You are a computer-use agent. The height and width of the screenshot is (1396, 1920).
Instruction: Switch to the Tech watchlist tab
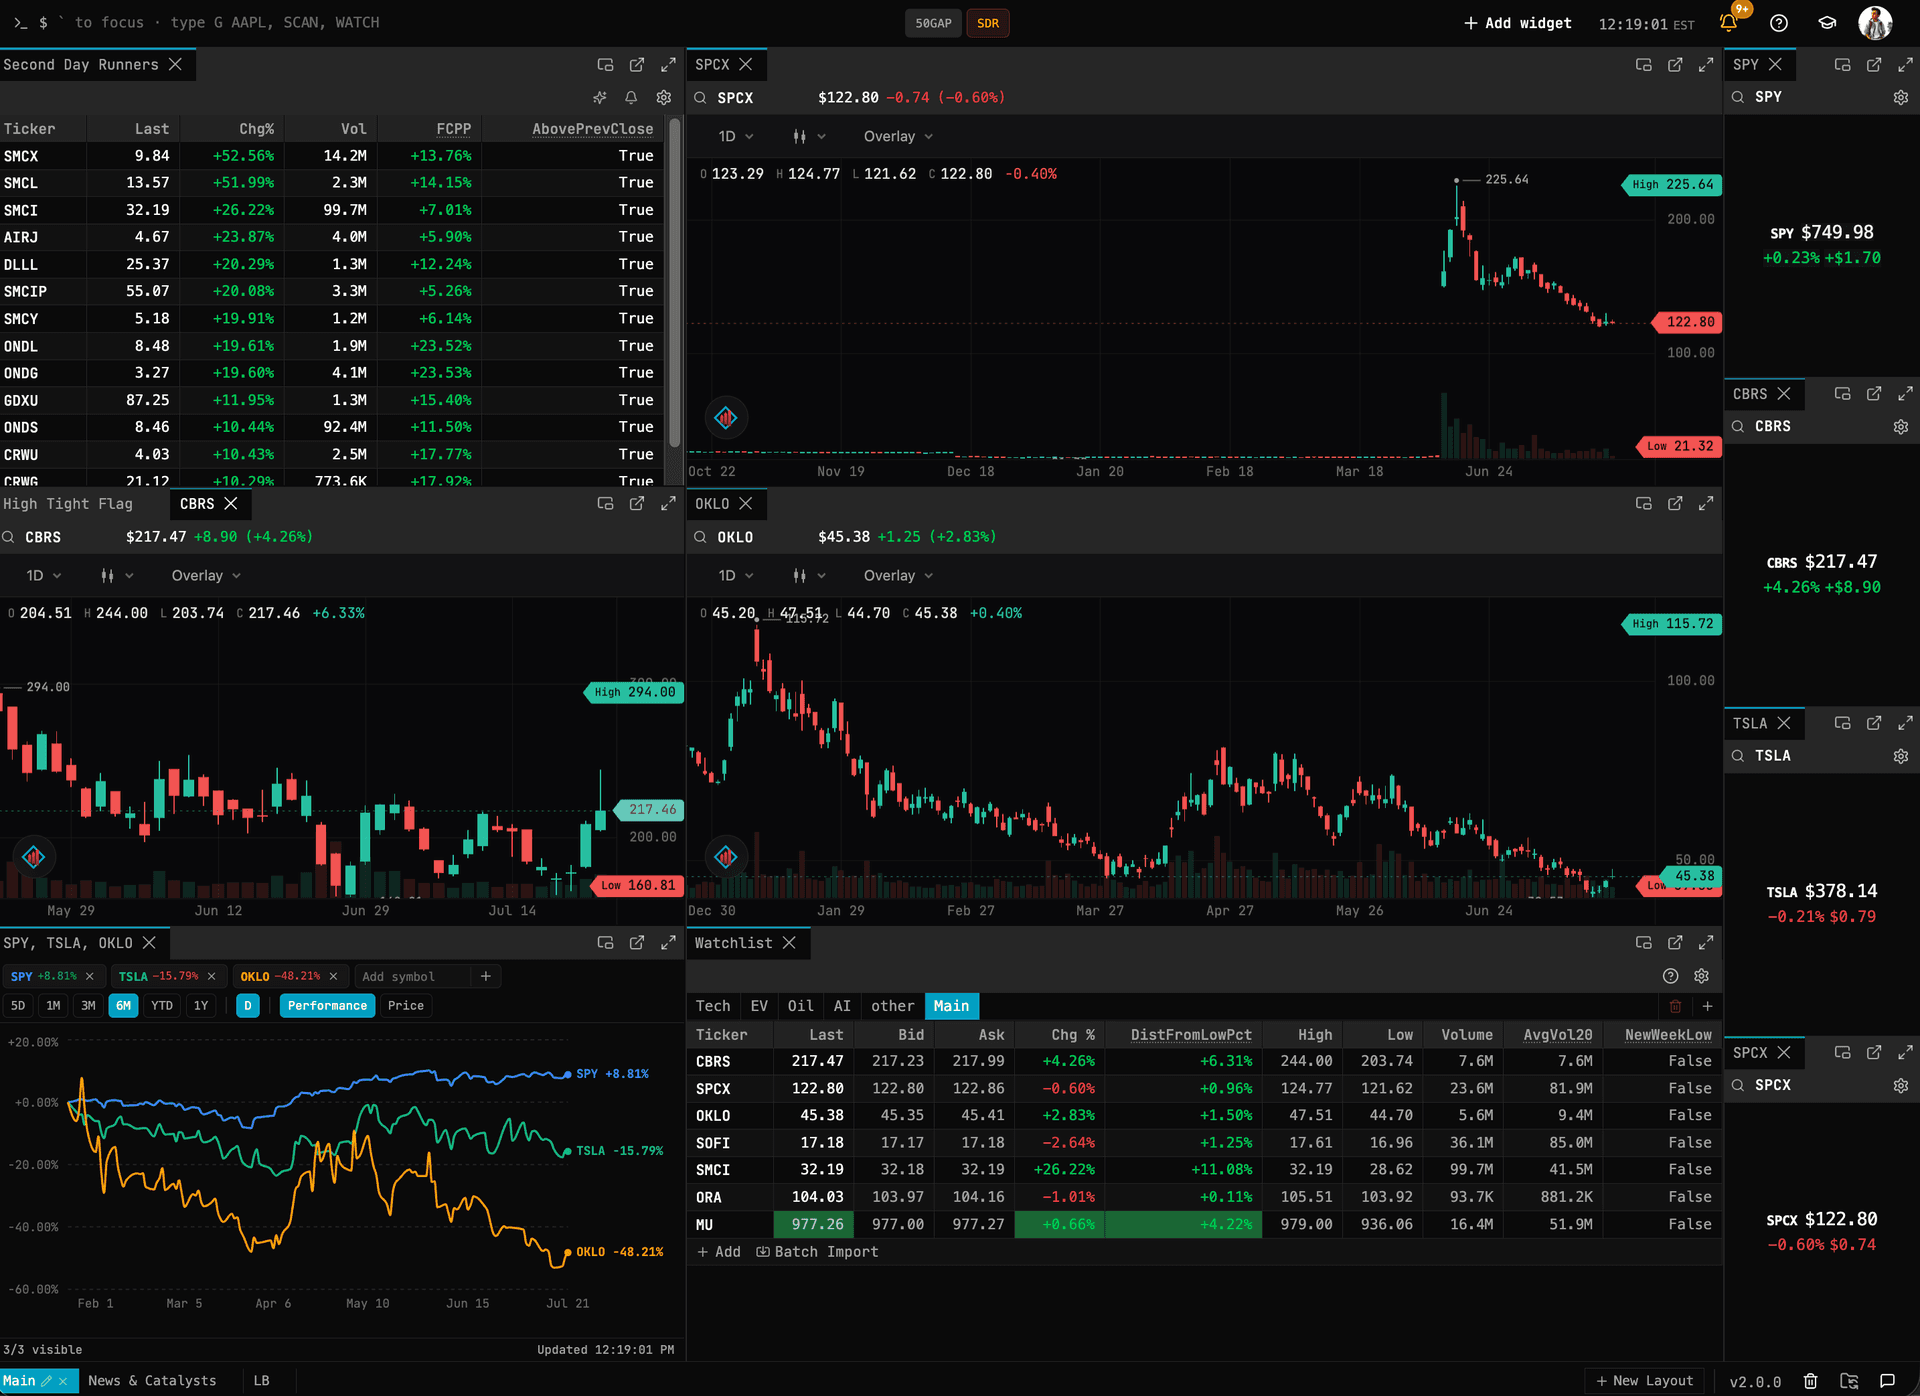[x=713, y=1006]
